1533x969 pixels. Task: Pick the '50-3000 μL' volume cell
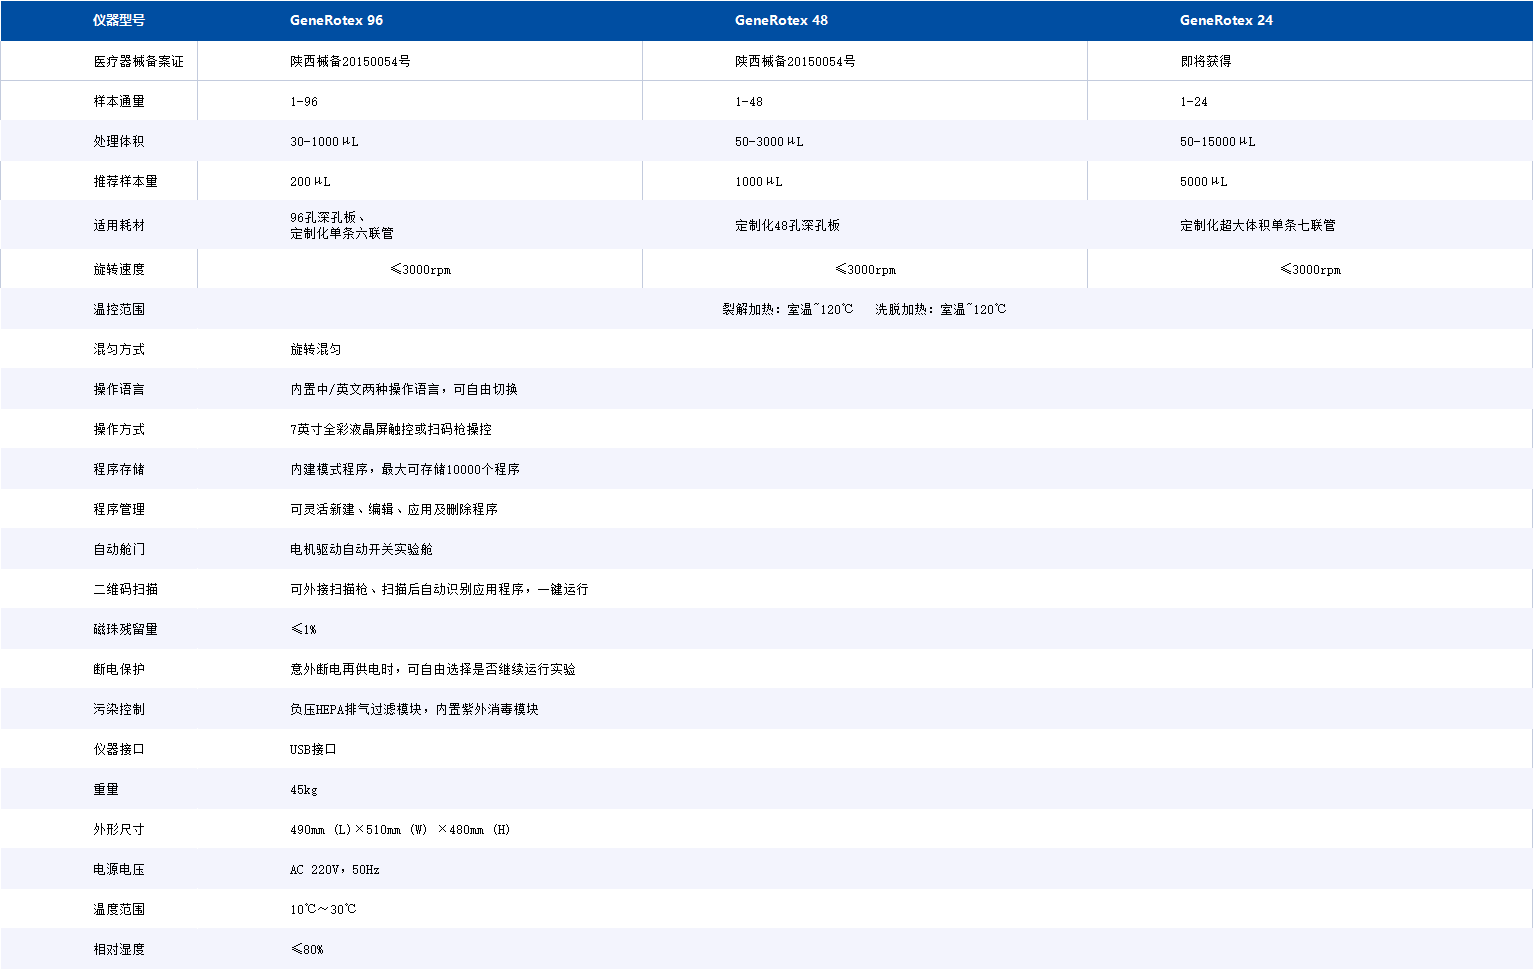[769, 141]
